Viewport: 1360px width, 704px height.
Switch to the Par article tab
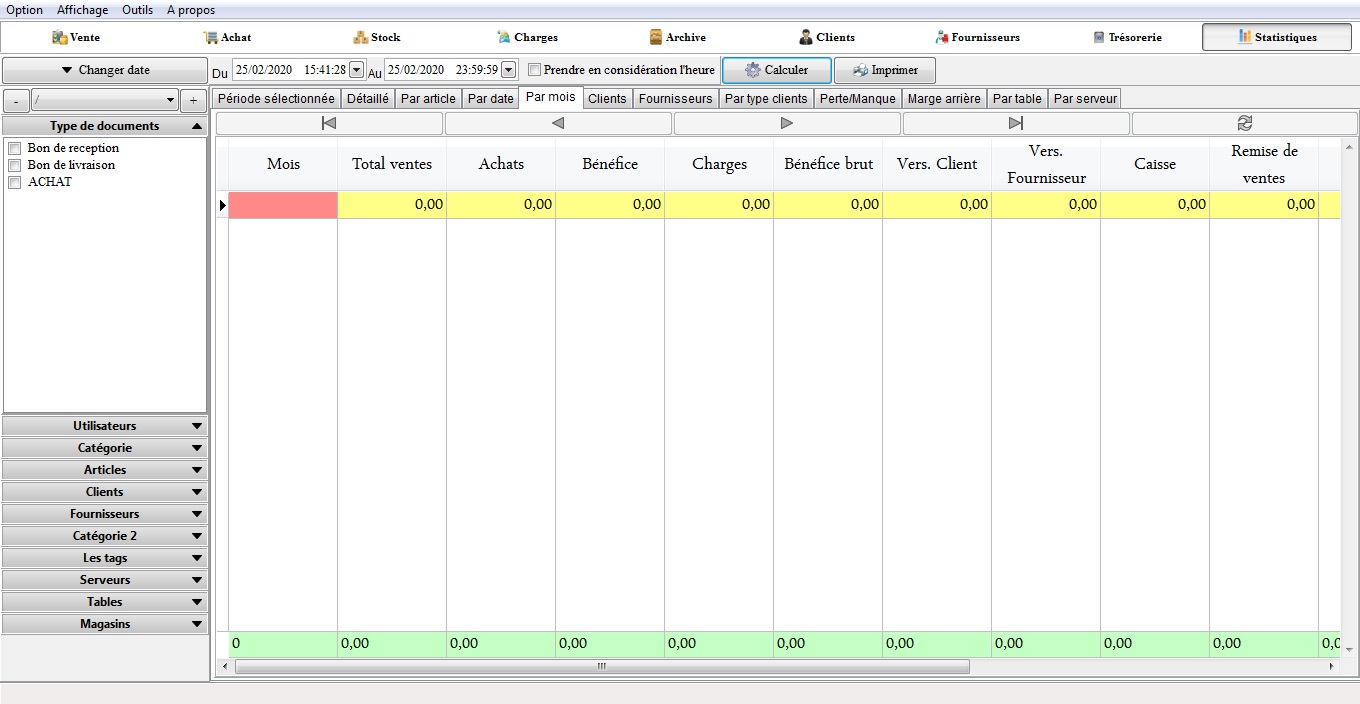click(428, 99)
